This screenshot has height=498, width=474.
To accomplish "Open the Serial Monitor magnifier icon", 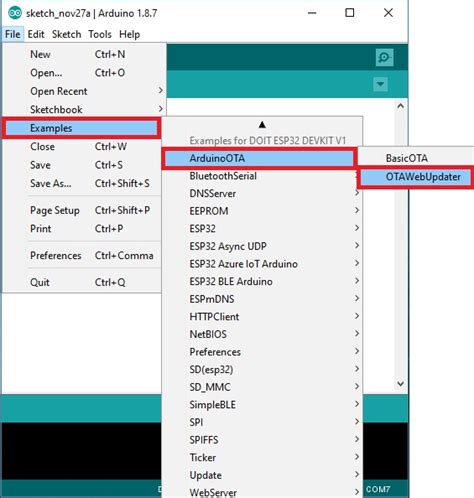I will [x=384, y=57].
